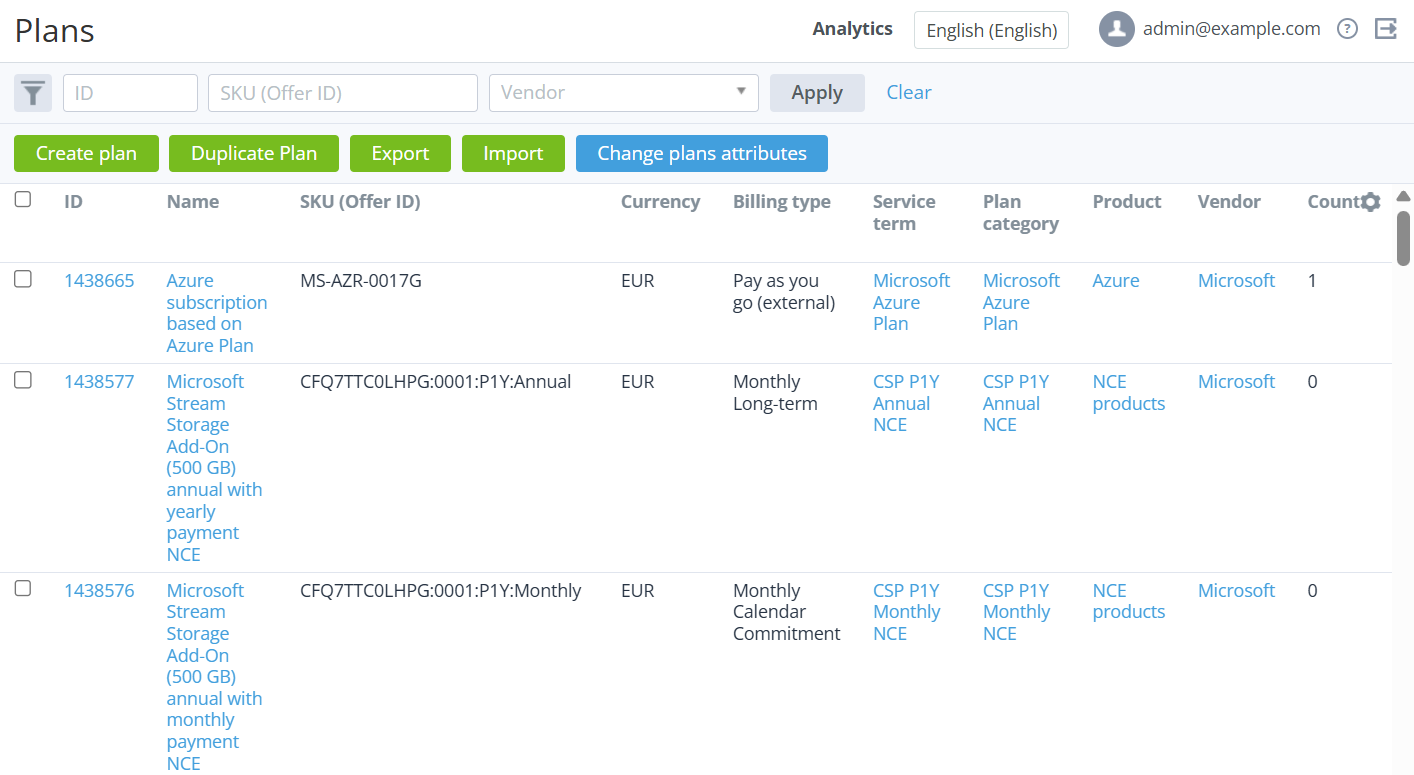The height and width of the screenshot is (775, 1414).
Task: Open CSP P1Y Monthly NCE plan category link
Action: click(1016, 612)
